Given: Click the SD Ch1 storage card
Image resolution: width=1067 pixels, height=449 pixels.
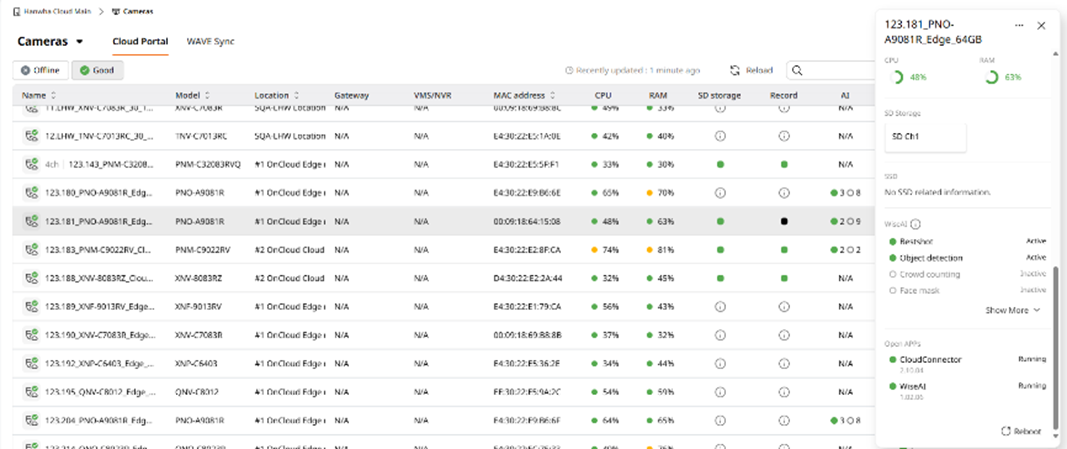Looking at the screenshot, I should click(x=925, y=136).
